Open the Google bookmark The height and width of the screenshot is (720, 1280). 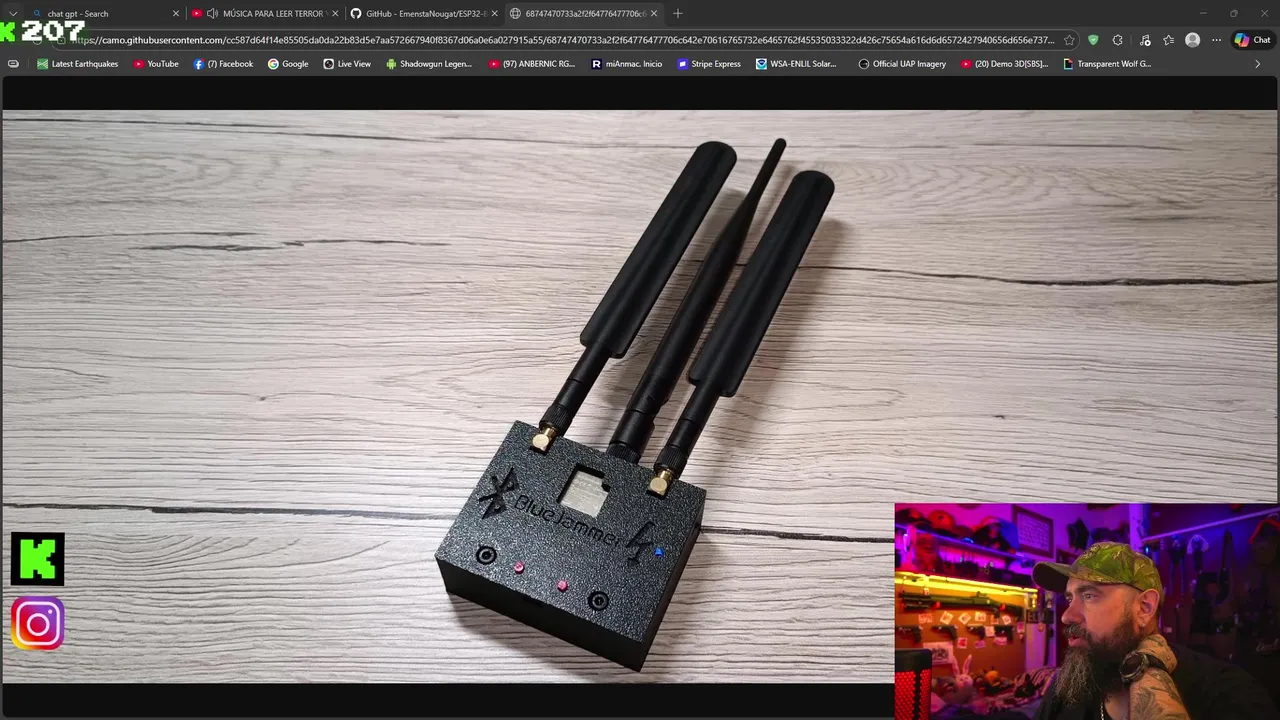coord(288,64)
